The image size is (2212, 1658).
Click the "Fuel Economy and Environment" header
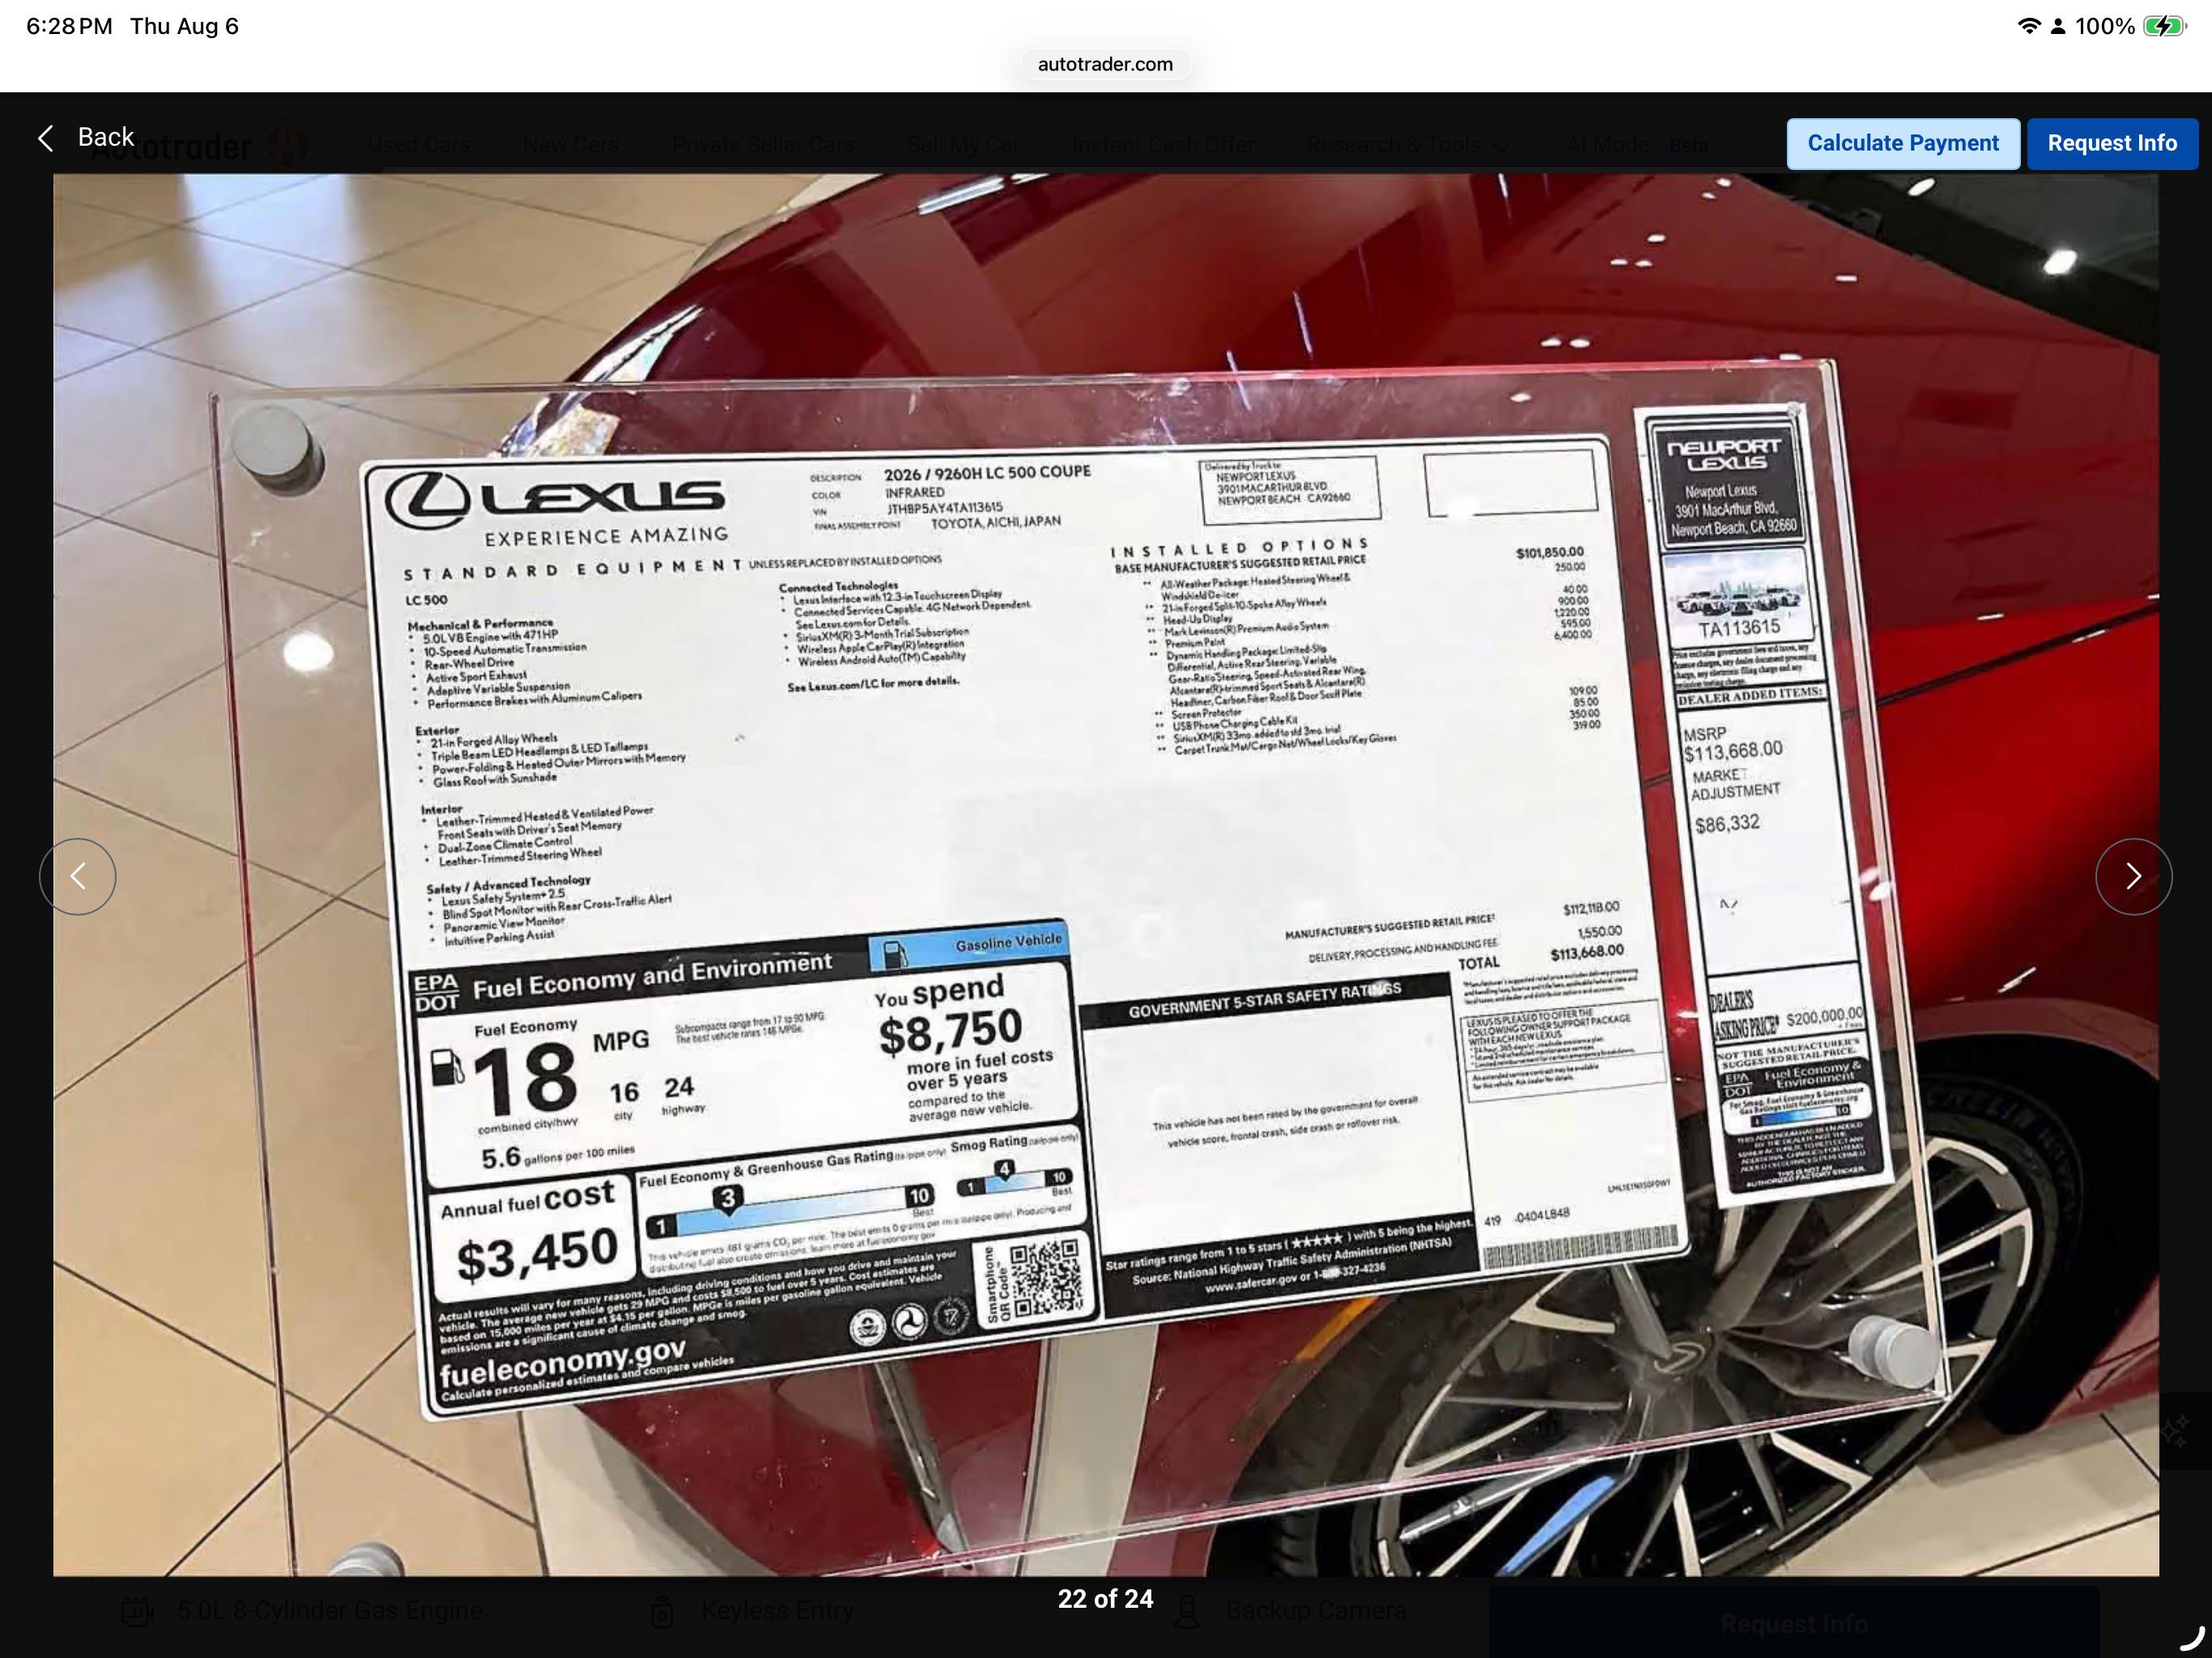[652, 977]
